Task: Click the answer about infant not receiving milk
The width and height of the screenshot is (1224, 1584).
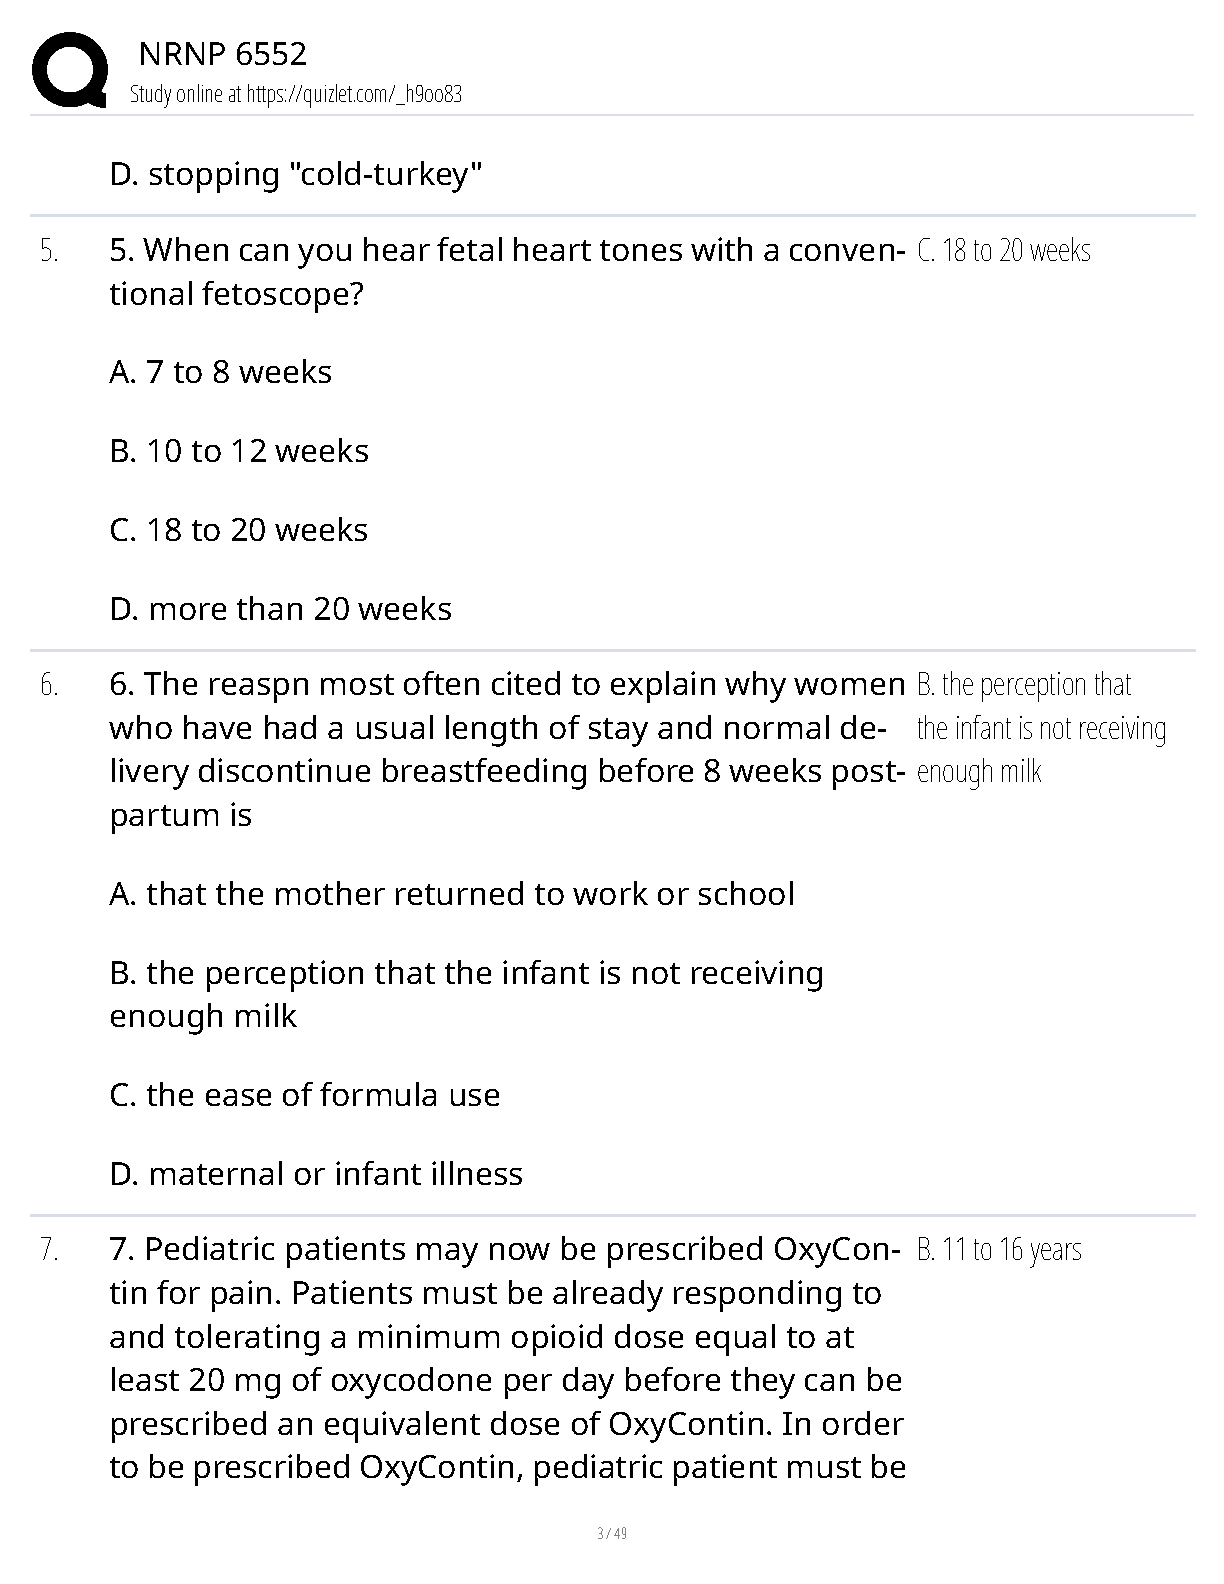Action: (x=1040, y=728)
